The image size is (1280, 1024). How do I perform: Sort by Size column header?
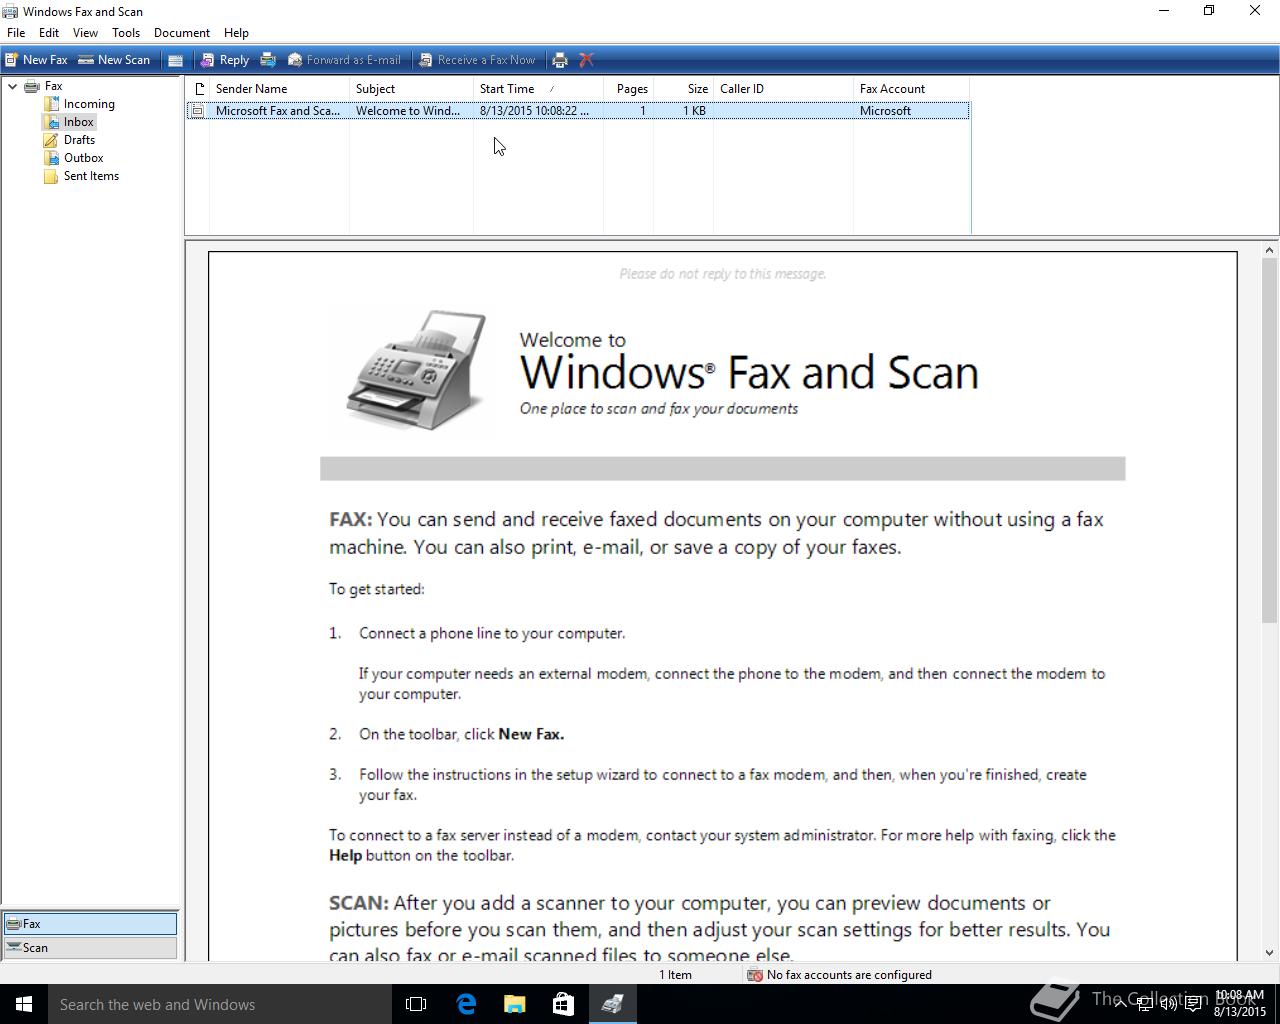point(683,89)
